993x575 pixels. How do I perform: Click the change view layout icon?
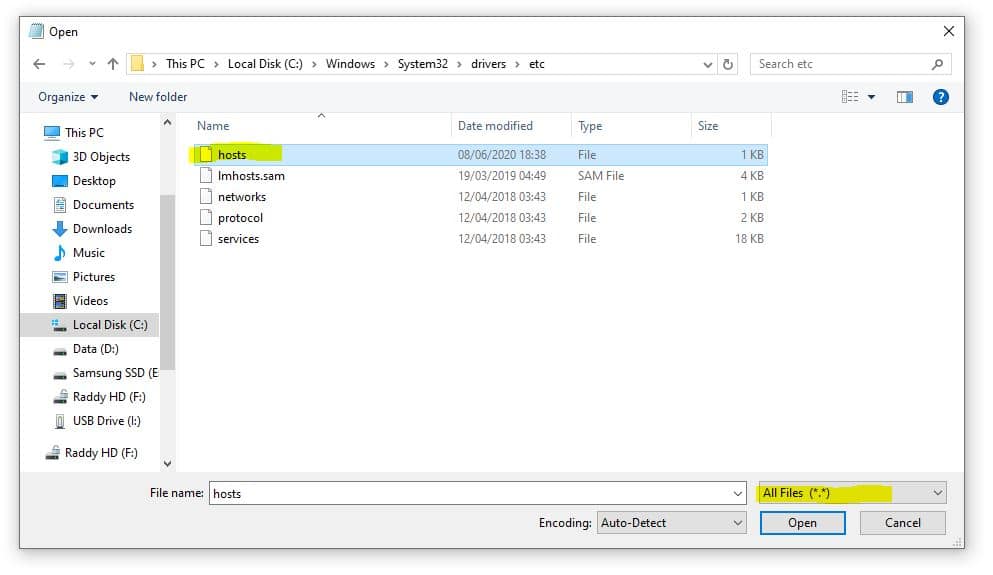[x=850, y=97]
